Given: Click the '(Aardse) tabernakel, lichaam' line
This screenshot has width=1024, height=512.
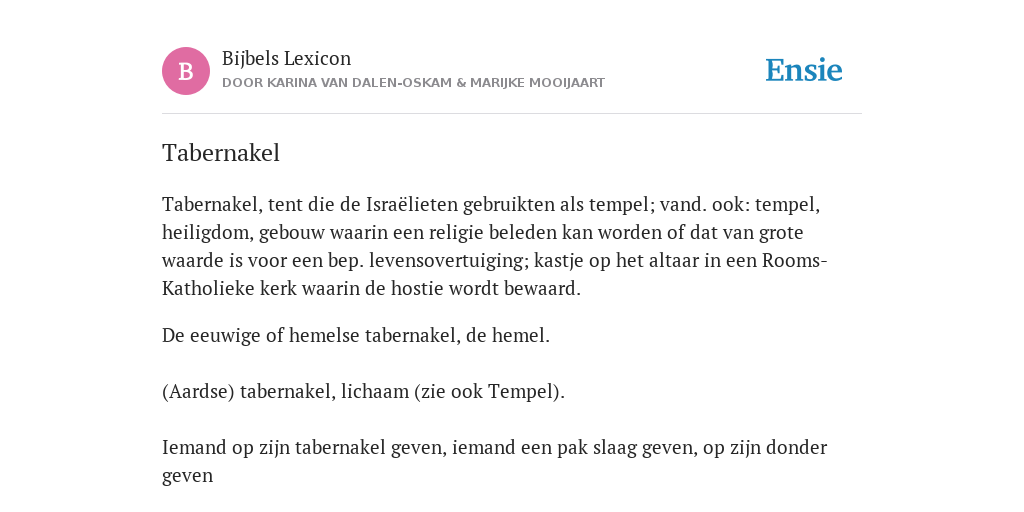Looking at the screenshot, I should coord(363,392).
